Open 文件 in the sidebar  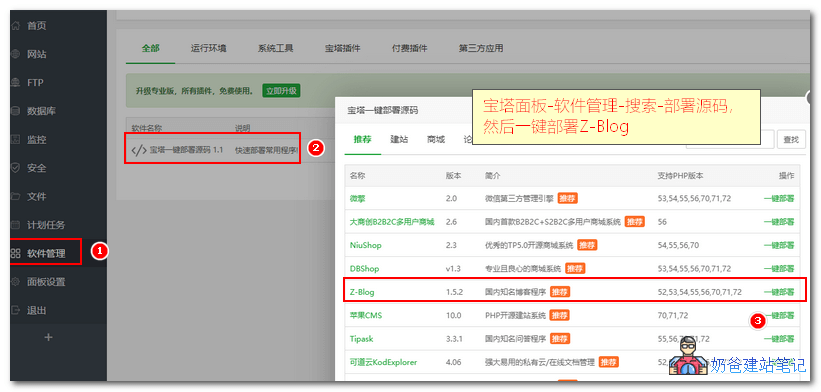point(36,197)
